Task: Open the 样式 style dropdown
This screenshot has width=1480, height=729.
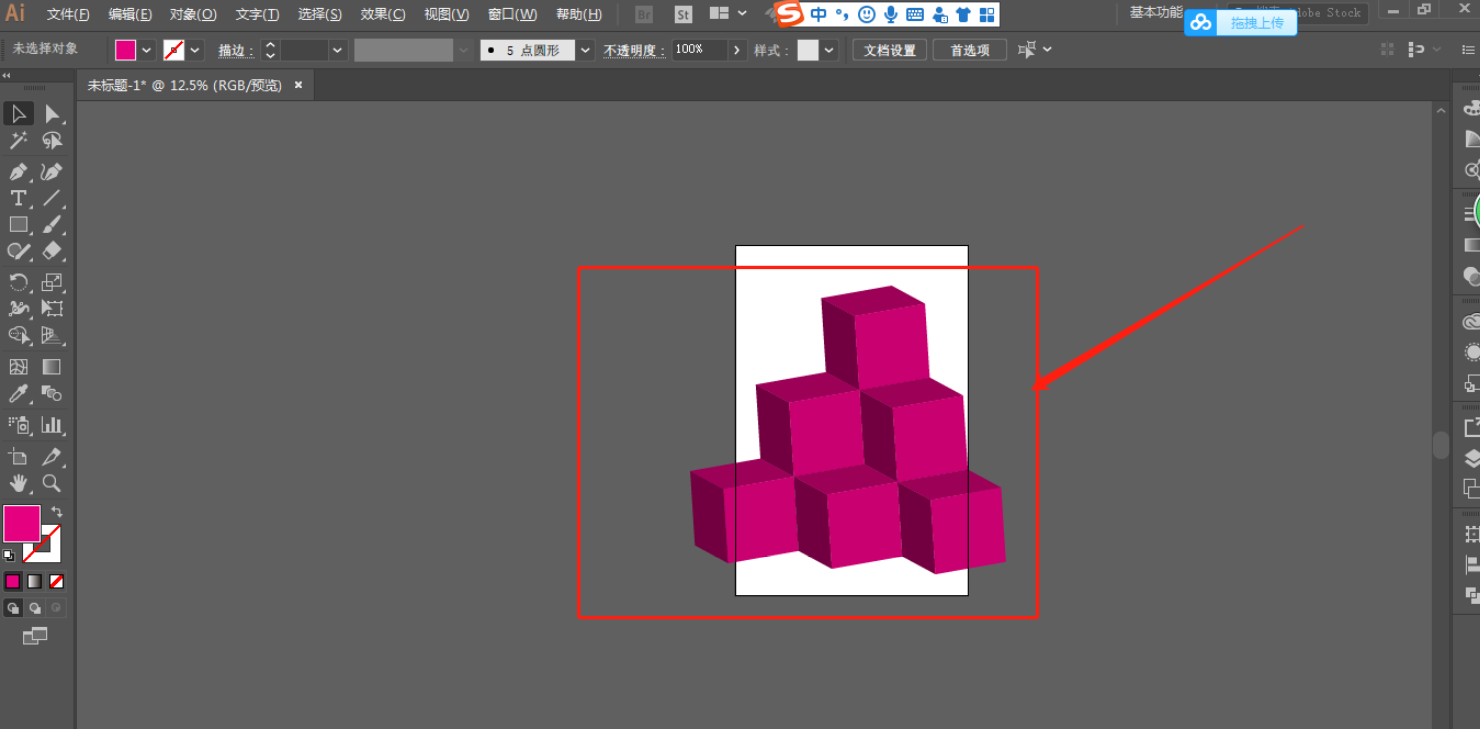Action: [x=829, y=50]
